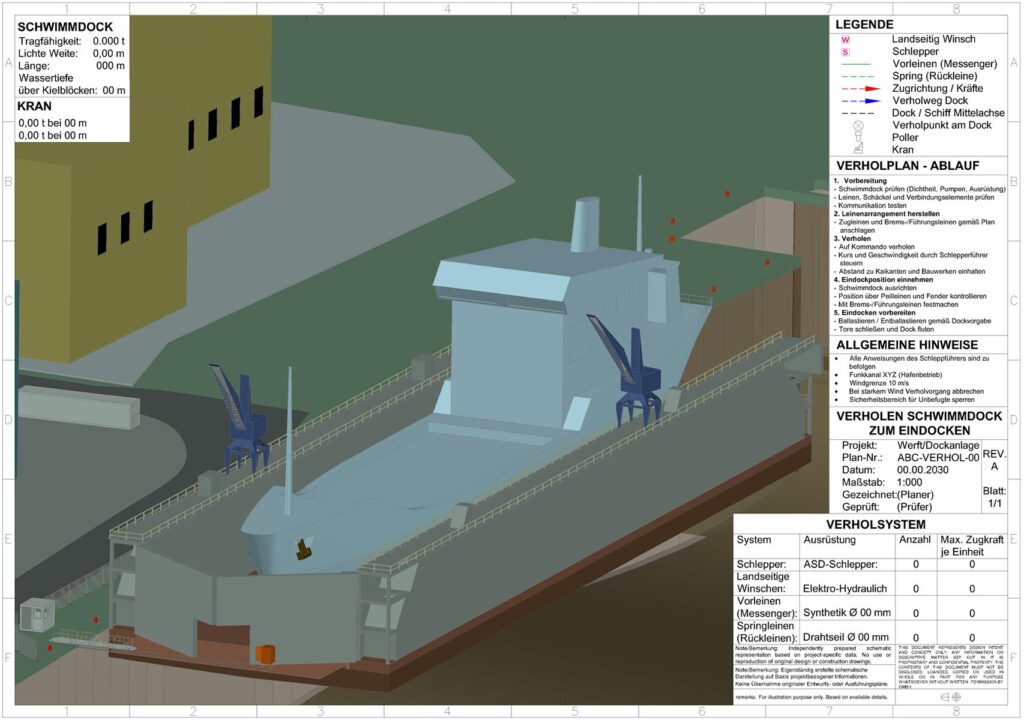Click the pink S Schlepper legend symbol
1024x720 pixels.
pyautogui.click(x=845, y=52)
